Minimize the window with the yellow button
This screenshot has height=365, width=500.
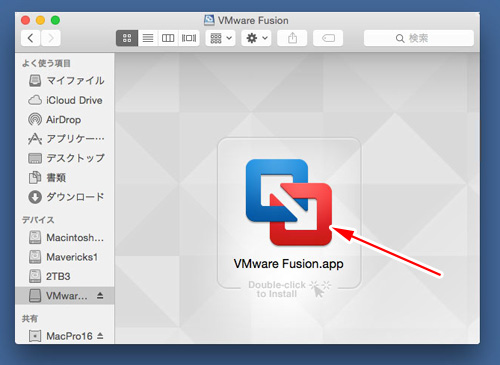(x=40, y=20)
